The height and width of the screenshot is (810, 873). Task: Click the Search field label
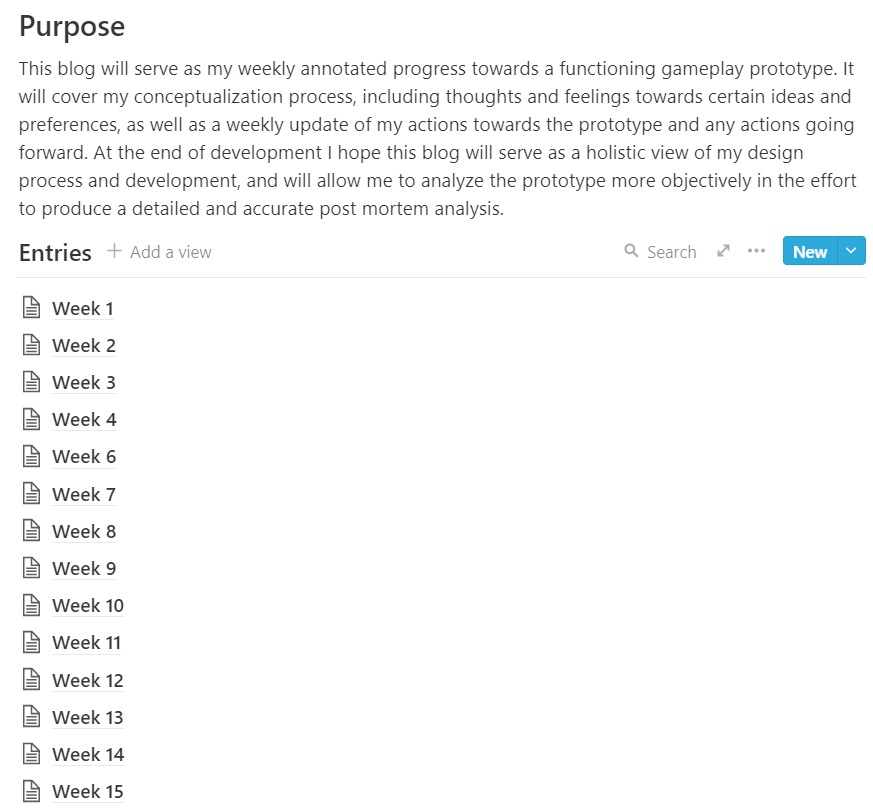tap(671, 252)
